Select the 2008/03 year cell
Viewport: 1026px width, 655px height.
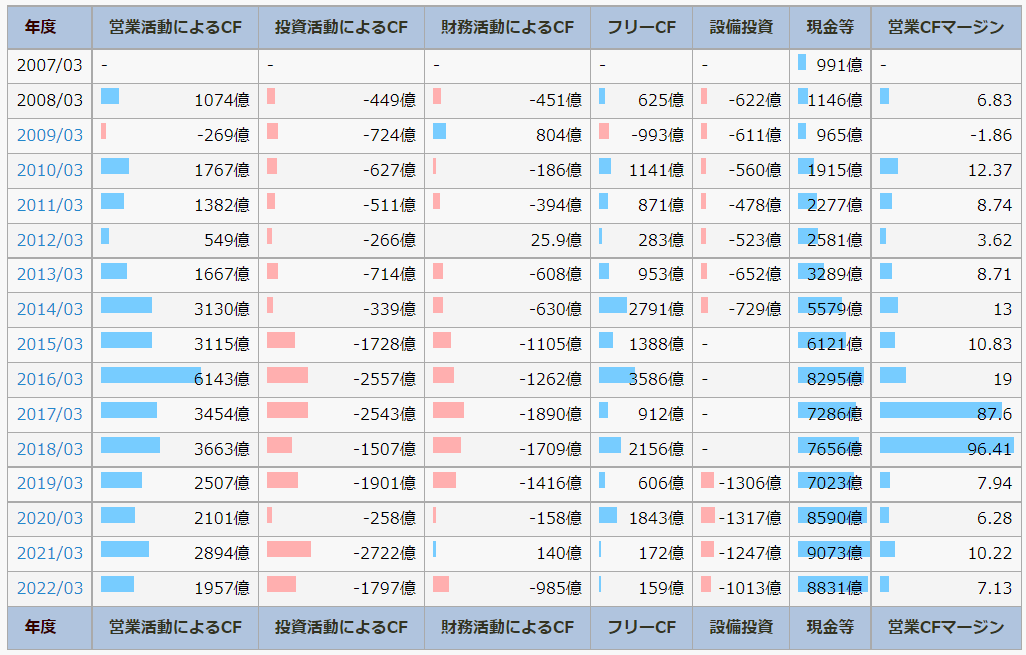(50, 100)
